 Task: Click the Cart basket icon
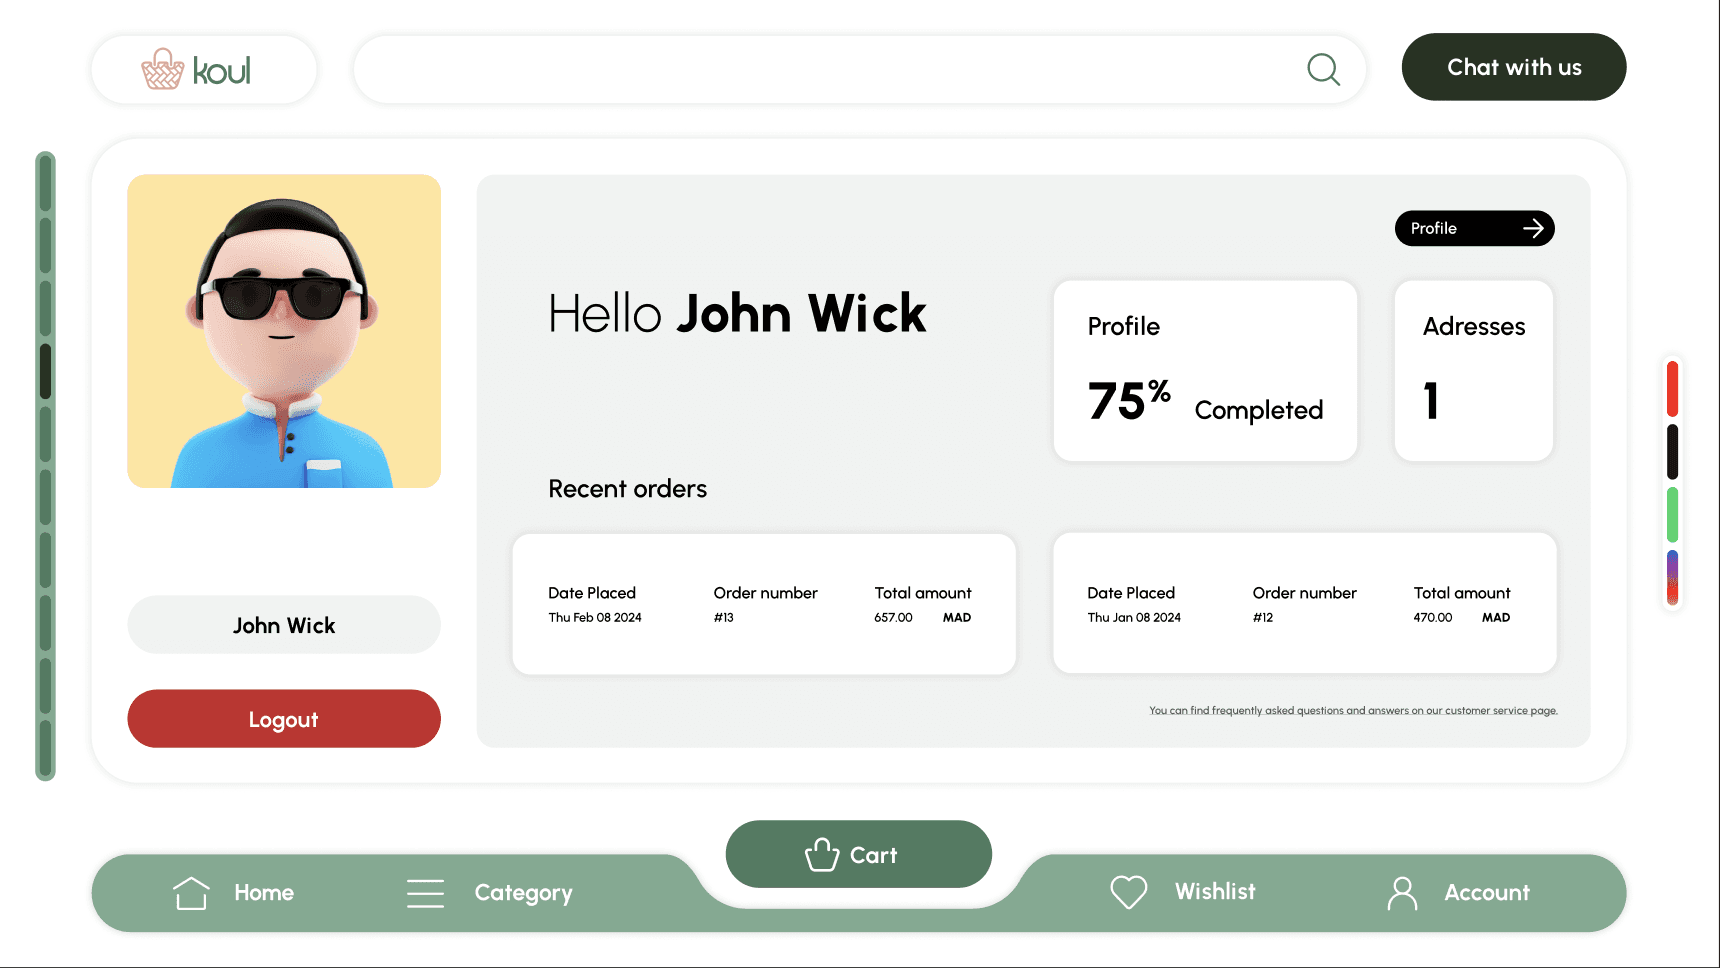point(822,854)
